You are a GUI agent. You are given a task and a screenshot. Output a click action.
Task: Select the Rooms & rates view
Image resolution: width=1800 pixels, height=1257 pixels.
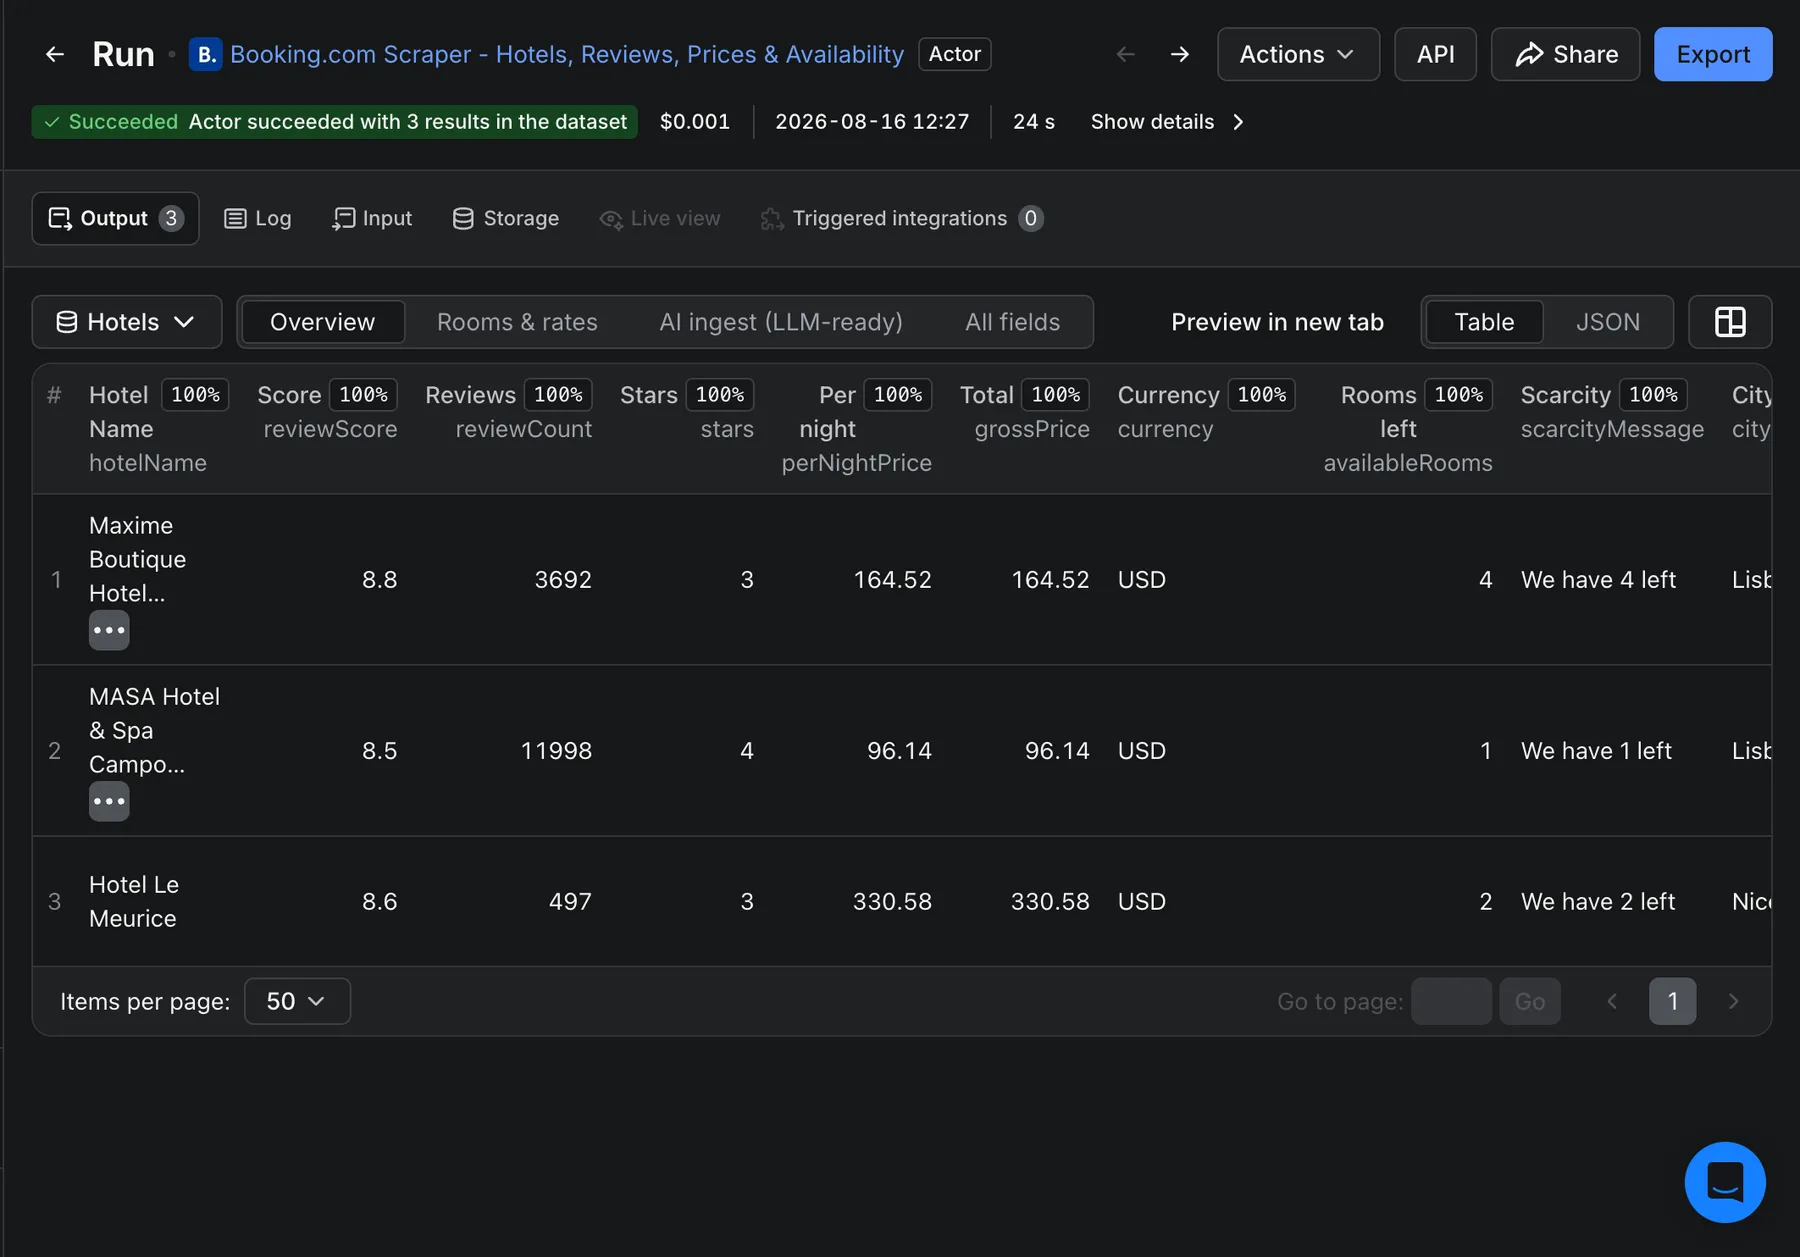517,322
